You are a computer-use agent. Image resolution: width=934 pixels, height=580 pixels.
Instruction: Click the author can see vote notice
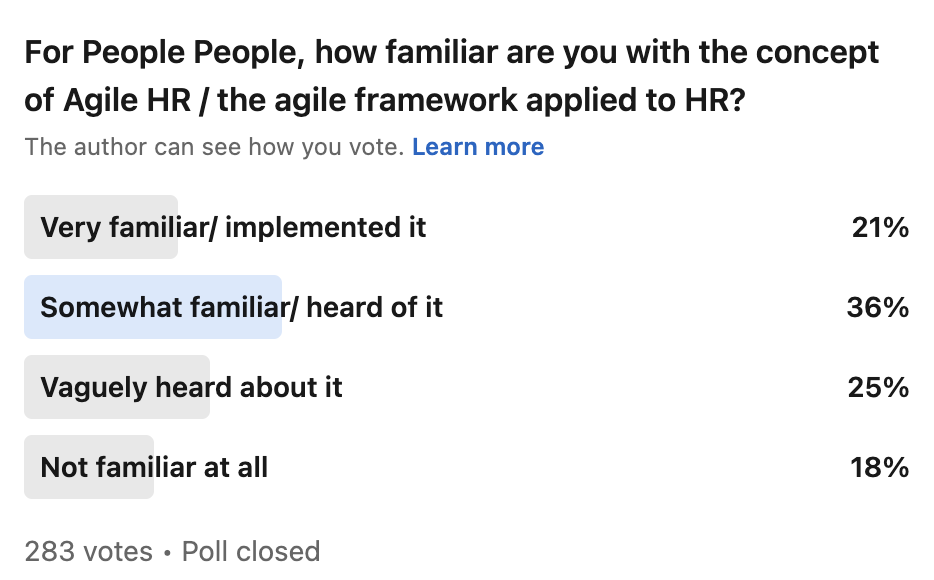click(x=214, y=147)
